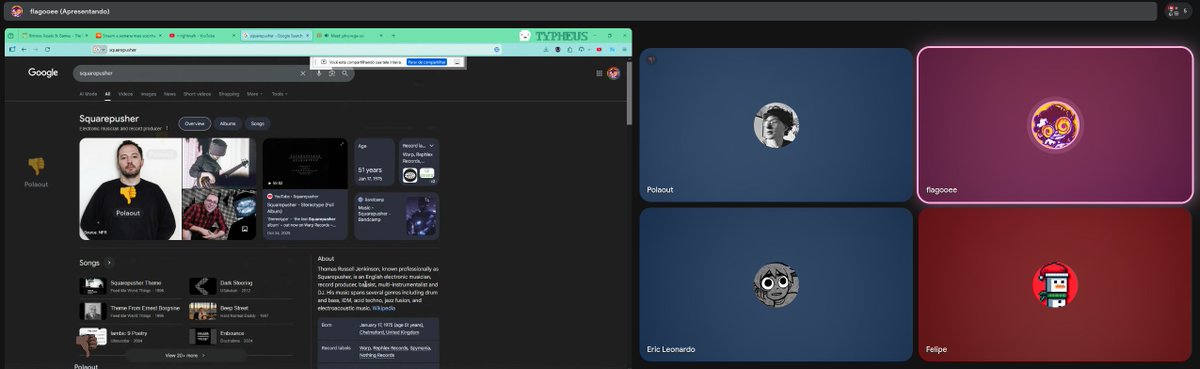This screenshot has width=1200, height=369.
Task: Expand the View 20+ more songs button
Action: click(185, 355)
